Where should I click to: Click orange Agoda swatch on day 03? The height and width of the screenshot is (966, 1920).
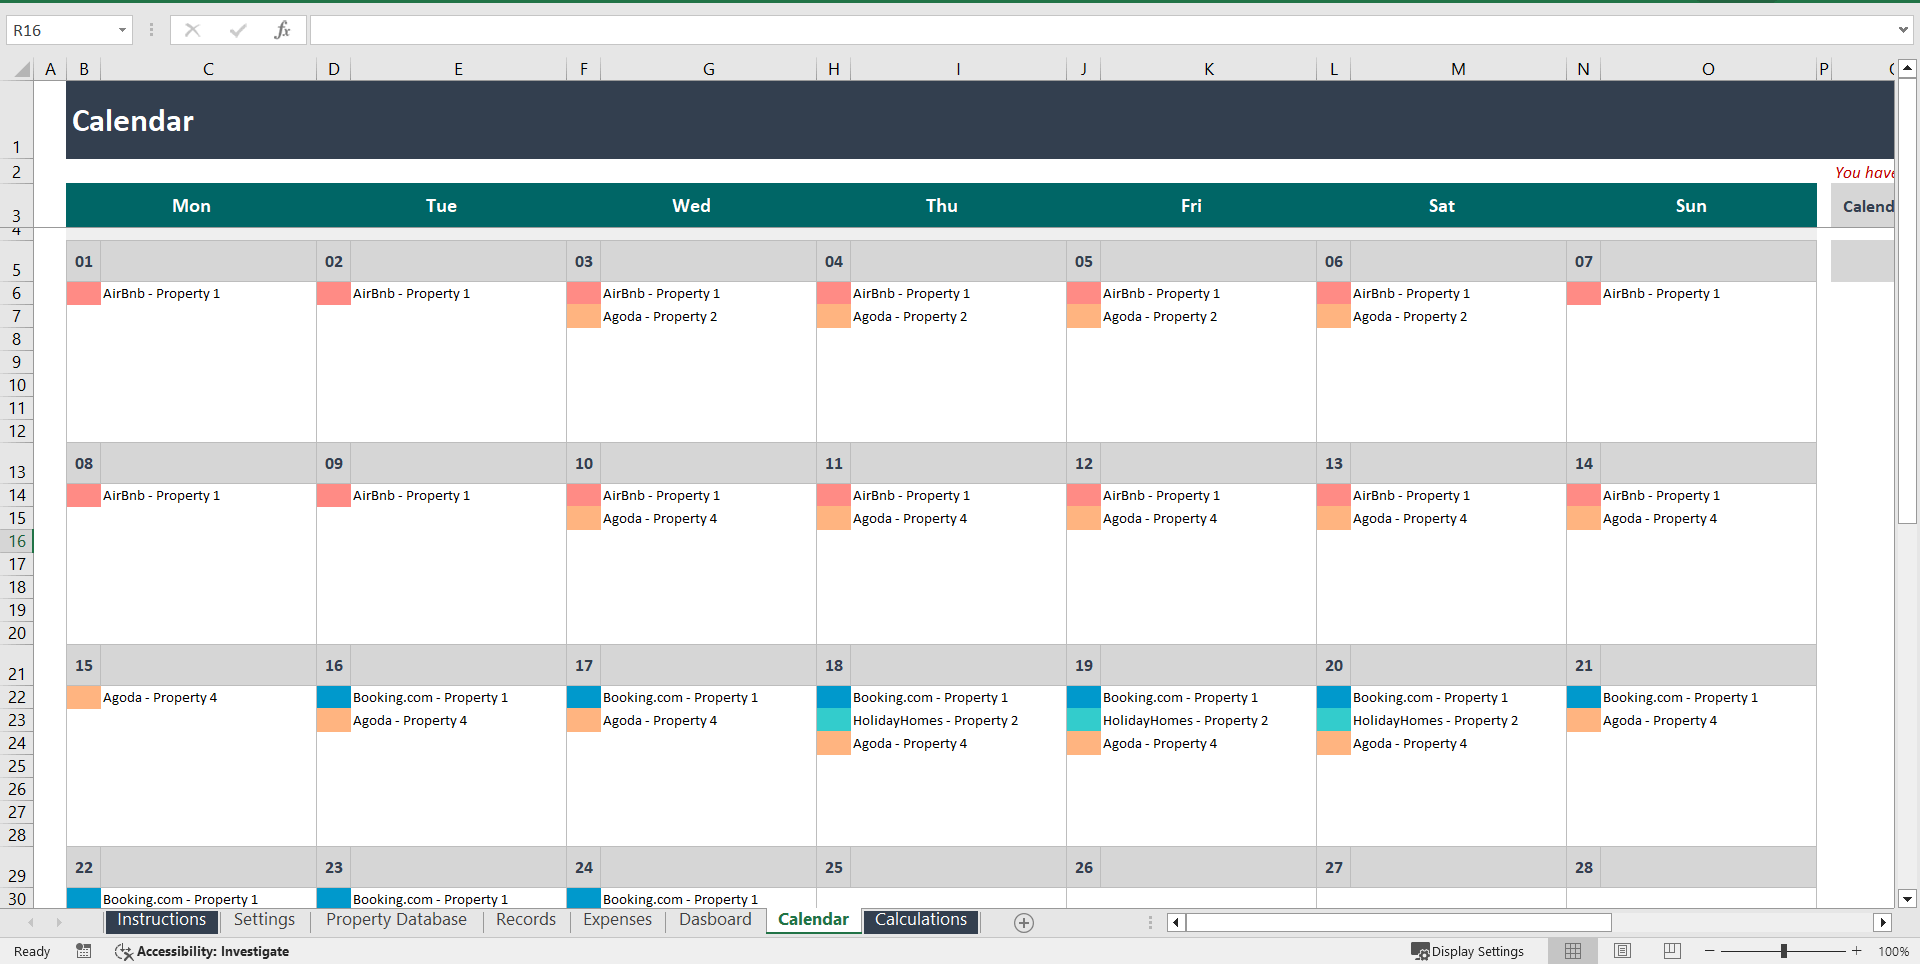584,316
